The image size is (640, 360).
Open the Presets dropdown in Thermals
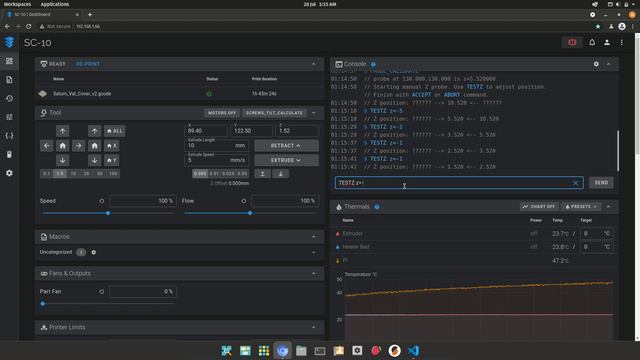coord(581,207)
